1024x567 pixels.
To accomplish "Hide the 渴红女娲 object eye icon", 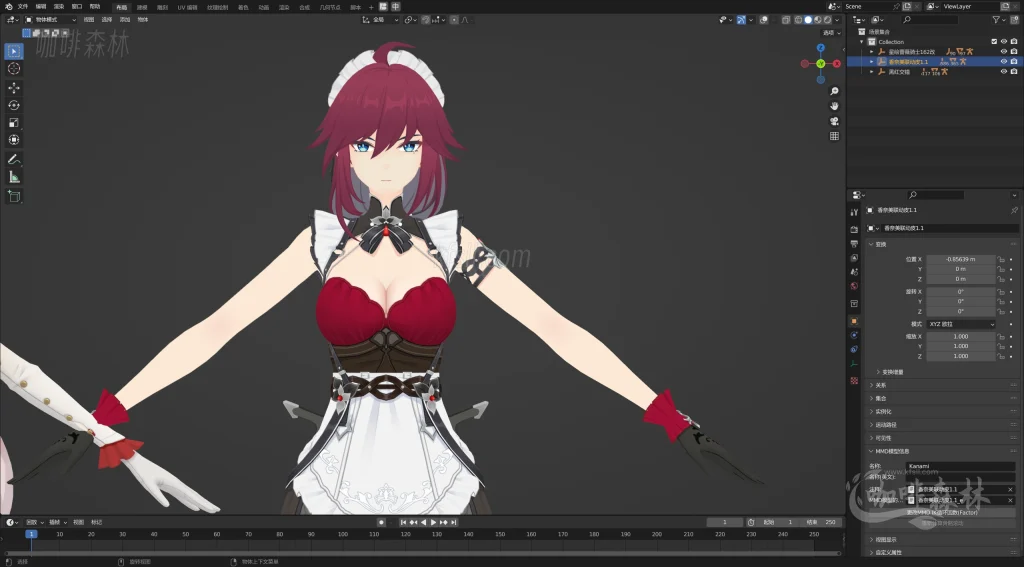I will (1004, 72).
